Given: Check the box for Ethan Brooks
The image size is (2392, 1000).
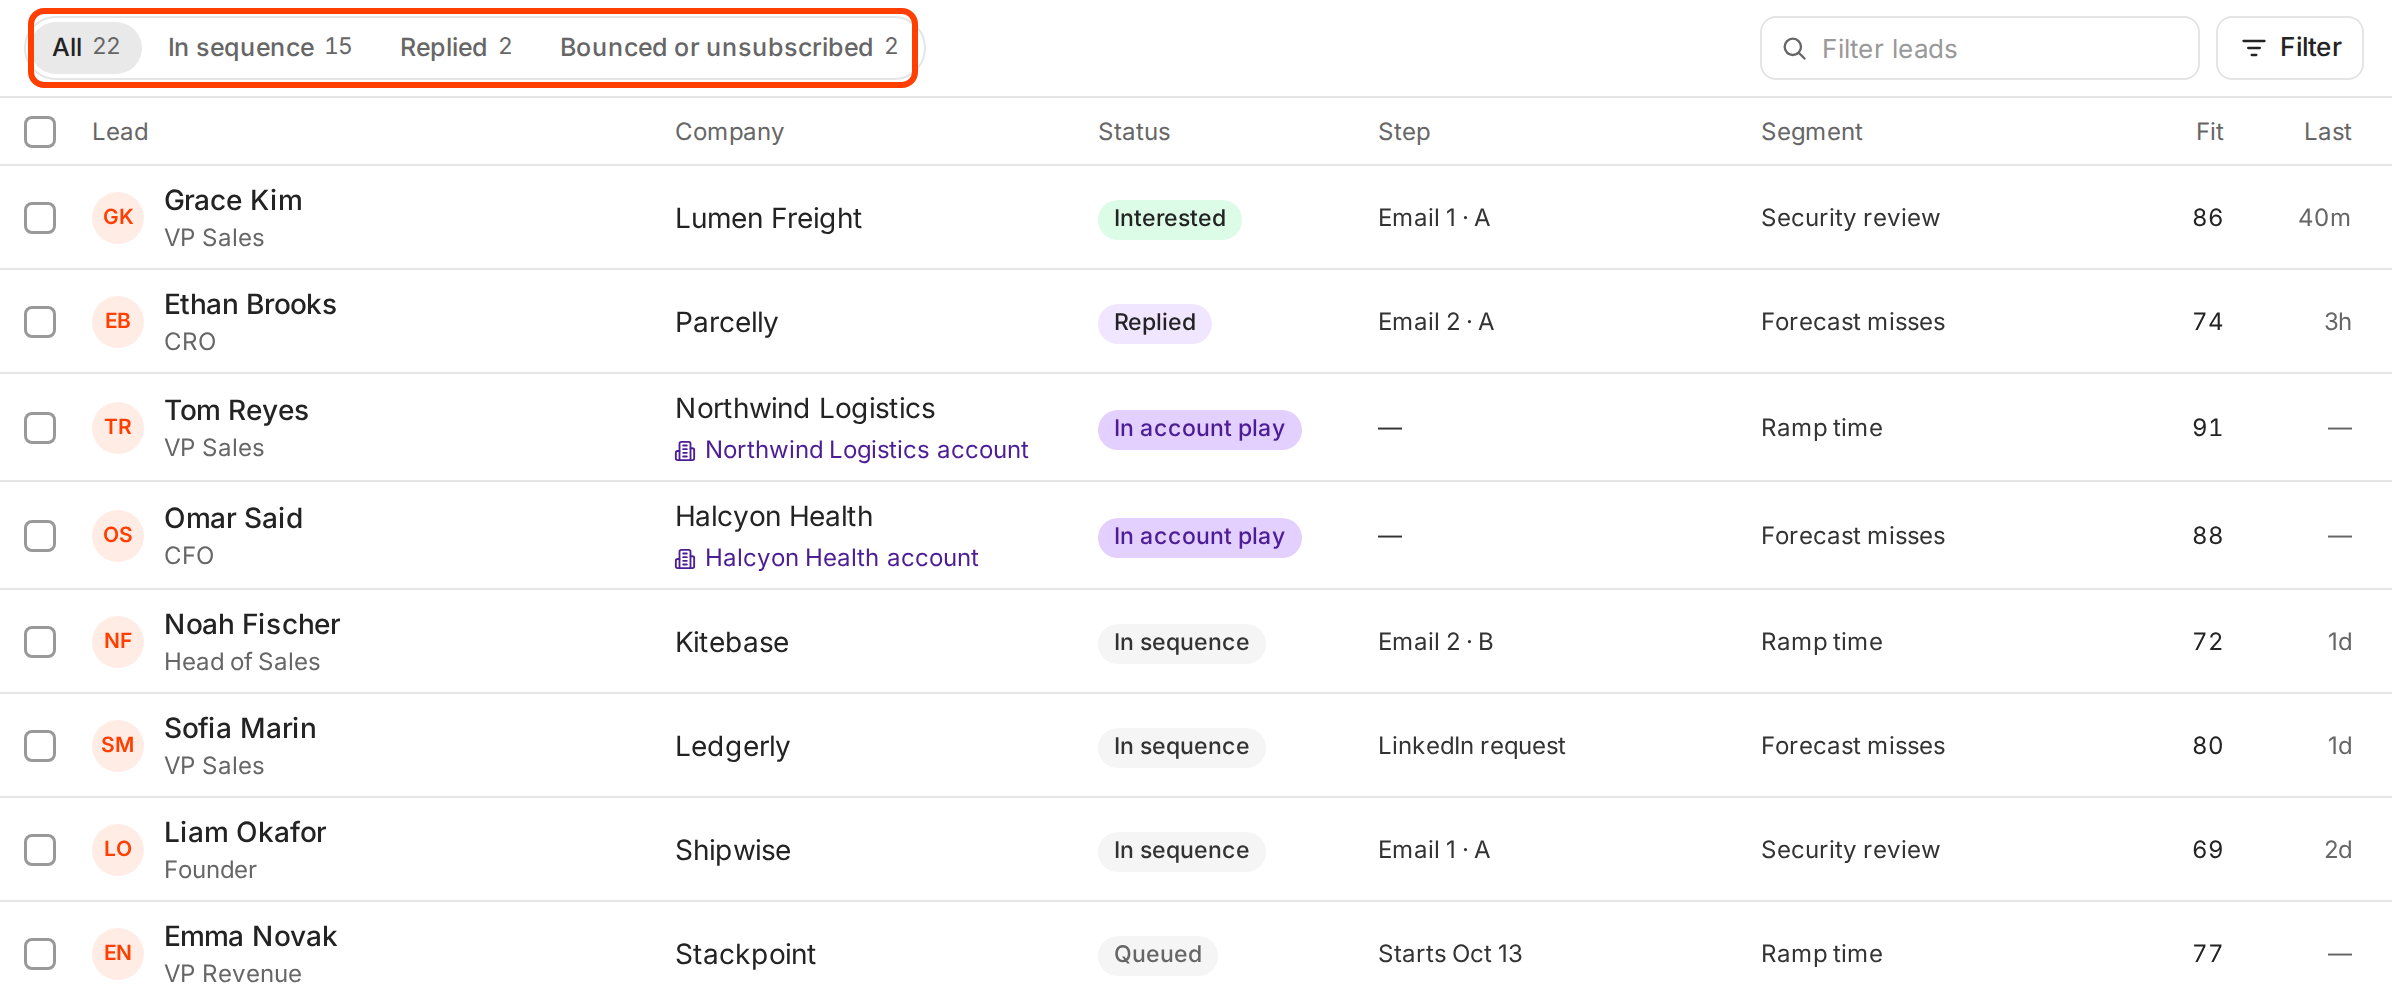Looking at the screenshot, I should tap(40, 322).
